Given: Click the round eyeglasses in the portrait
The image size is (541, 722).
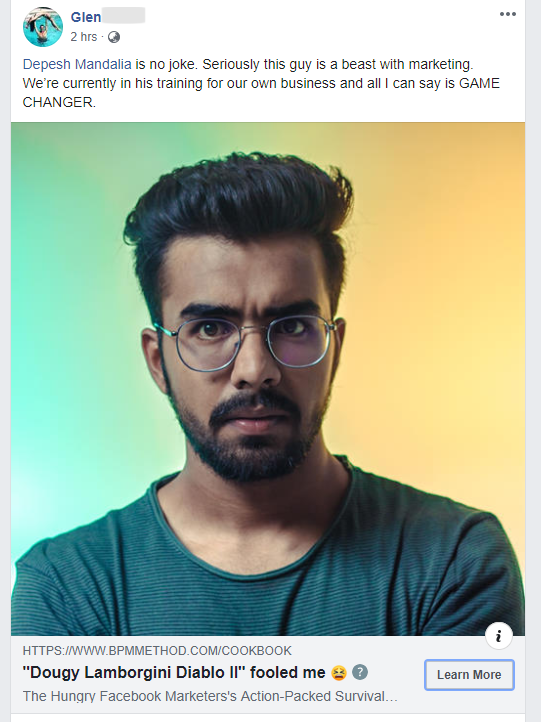Looking at the screenshot, I should [x=247, y=343].
